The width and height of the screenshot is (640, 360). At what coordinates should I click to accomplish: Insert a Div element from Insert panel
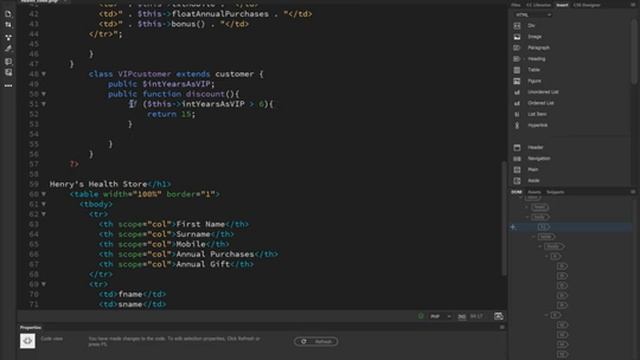pyautogui.click(x=531, y=26)
